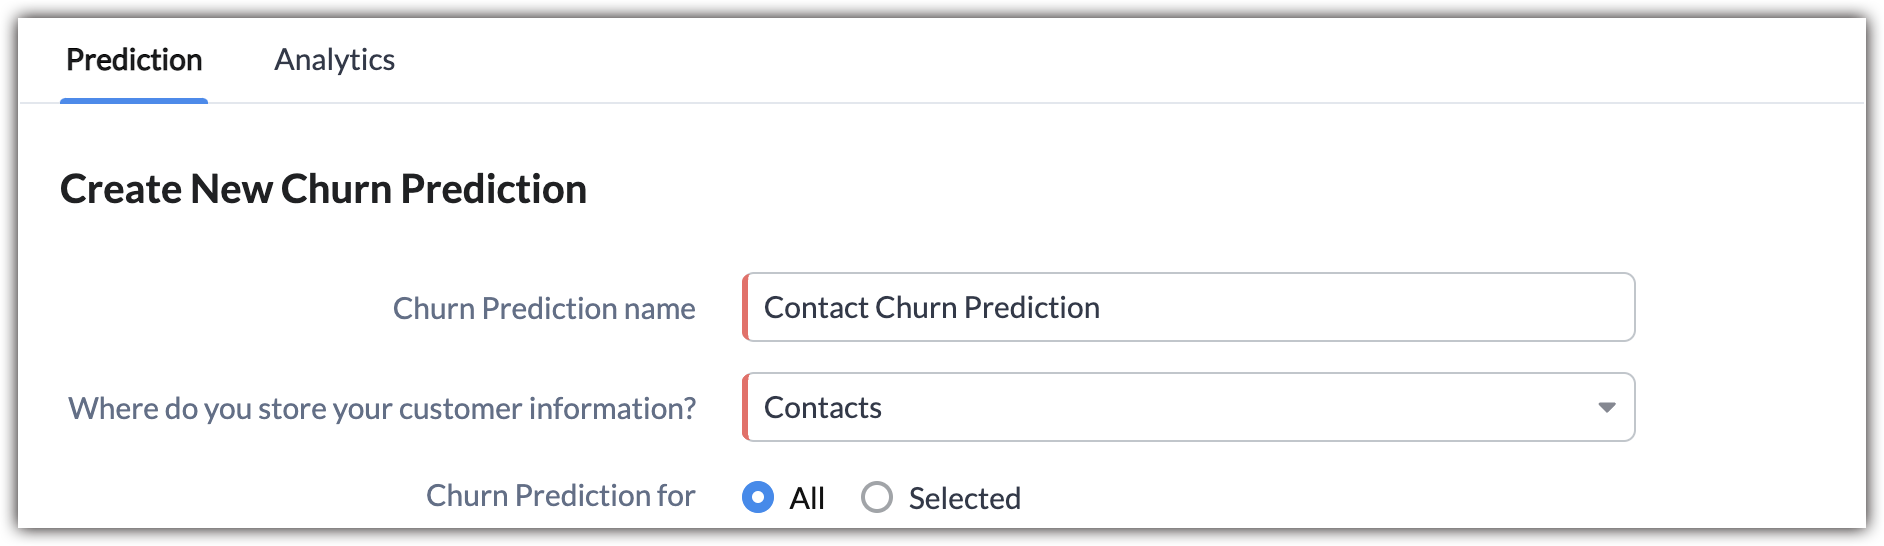
Task: Click the "Create New Churn Prediction" heading
Action: click(x=323, y=189)
